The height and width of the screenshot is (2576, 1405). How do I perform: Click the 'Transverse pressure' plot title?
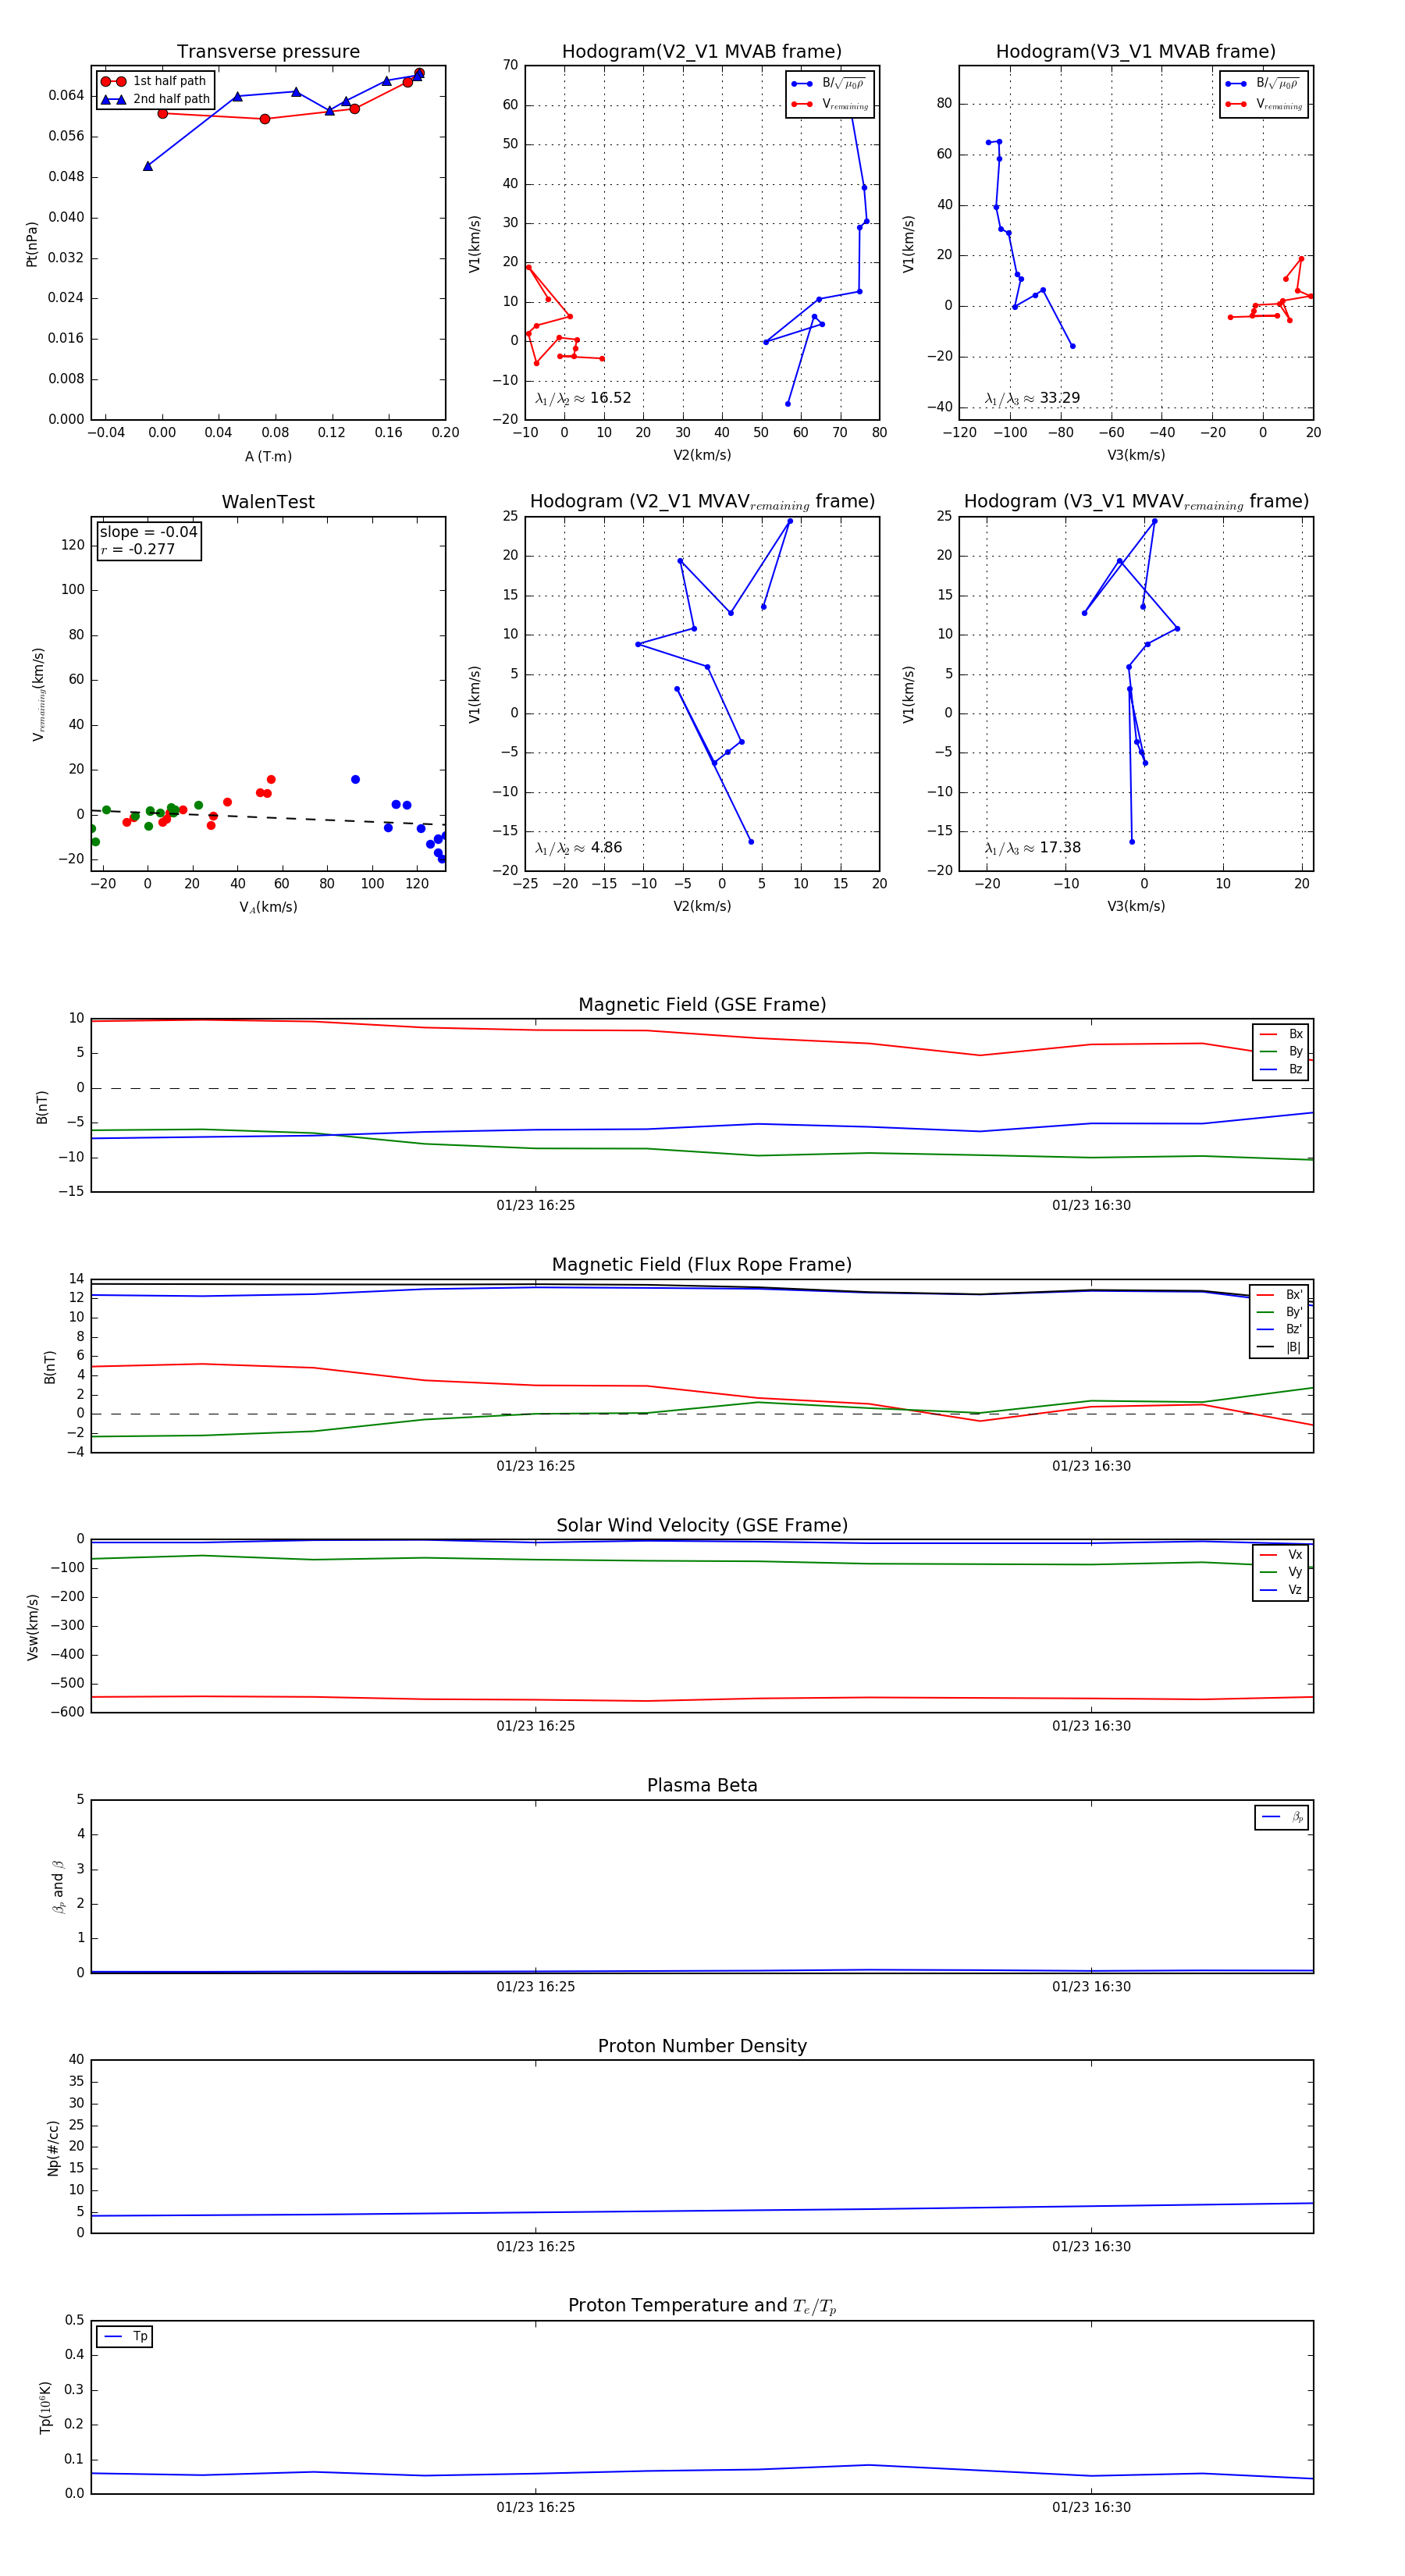click(268, 52)
